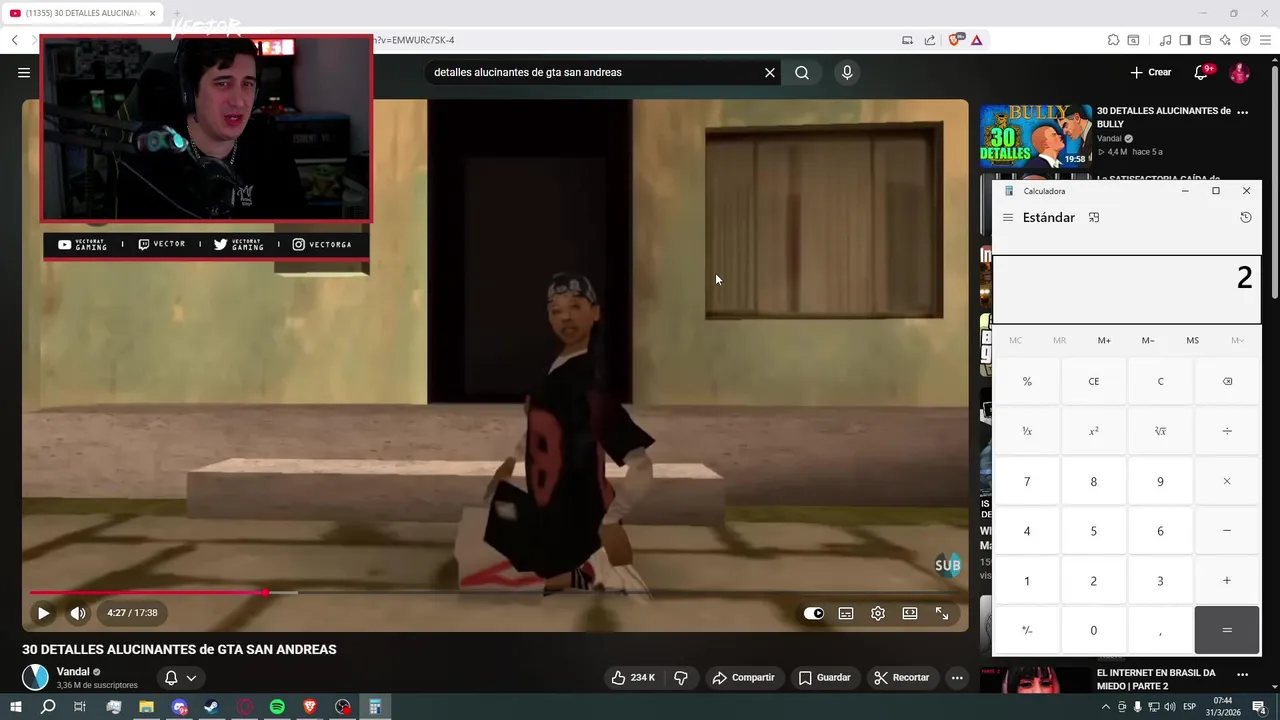Open video player settings gear
This screenshot has width=1280, height=720.
tap(878, 613)
